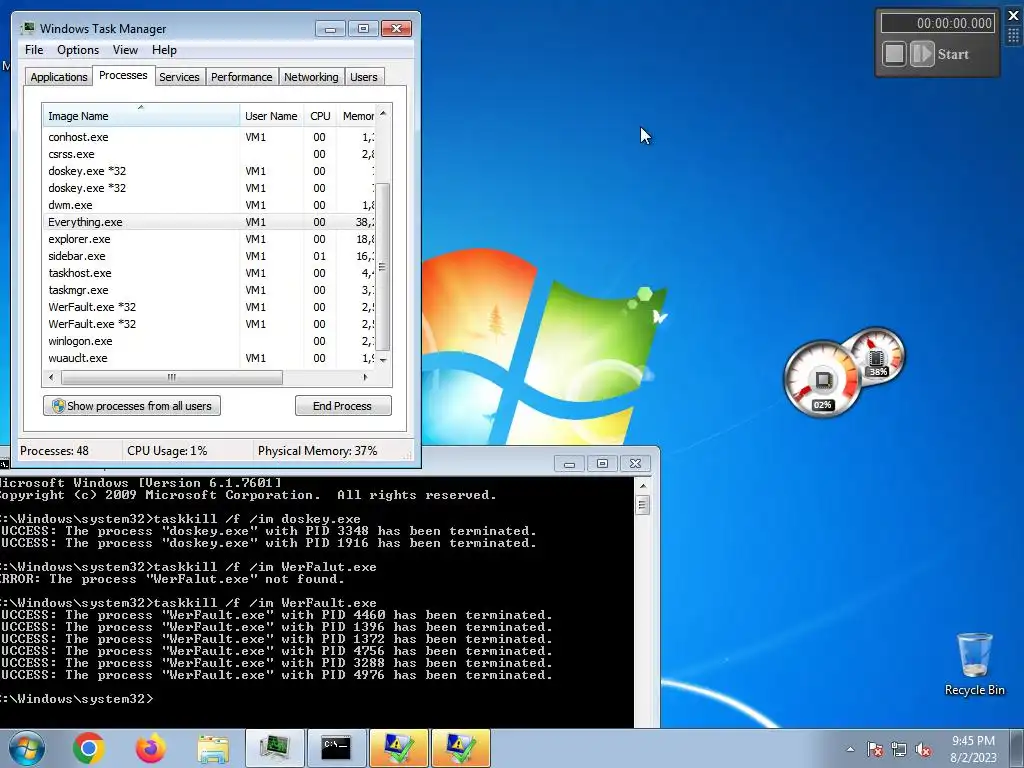Open the Options menu in Task Manager

[78, 50]
